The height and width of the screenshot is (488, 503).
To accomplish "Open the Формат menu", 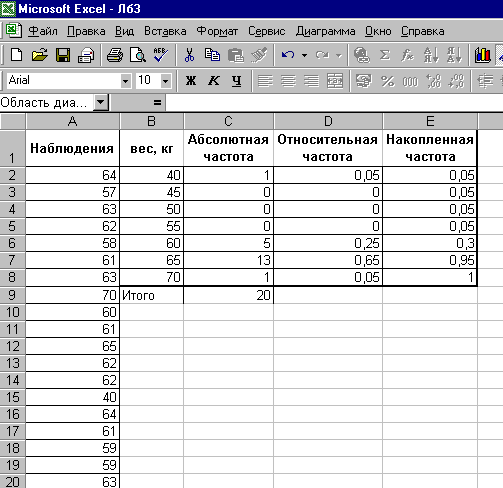I will pyautogui.click(x=217, y=31).
